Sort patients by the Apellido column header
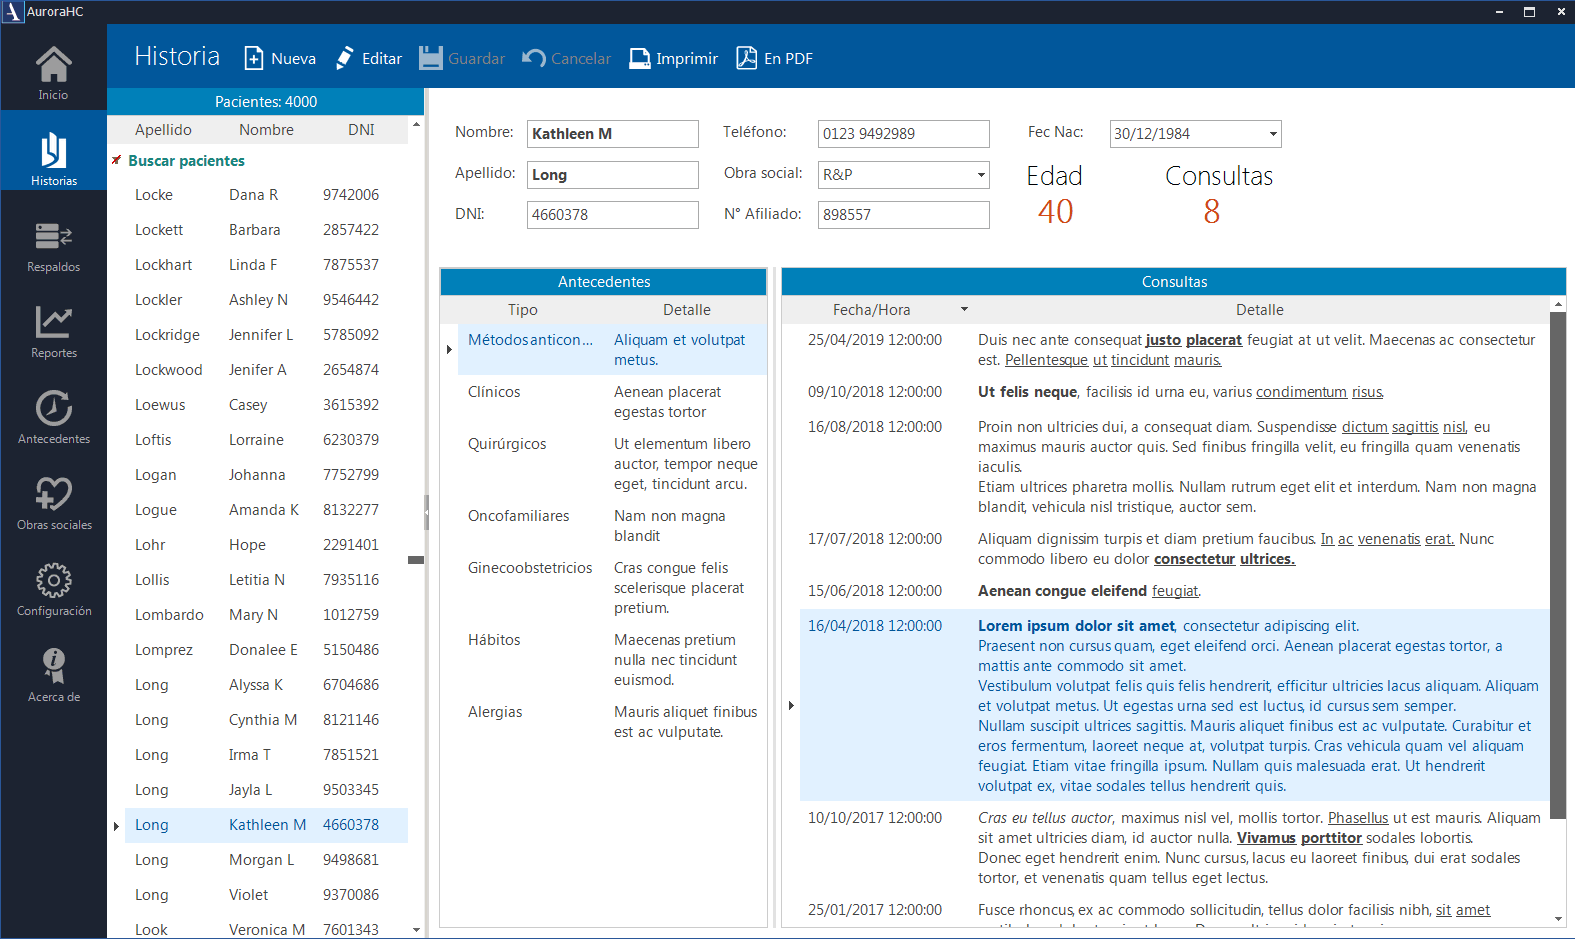Image resolution: width=1575 pixels, height=939 pixels. point(163,130)
